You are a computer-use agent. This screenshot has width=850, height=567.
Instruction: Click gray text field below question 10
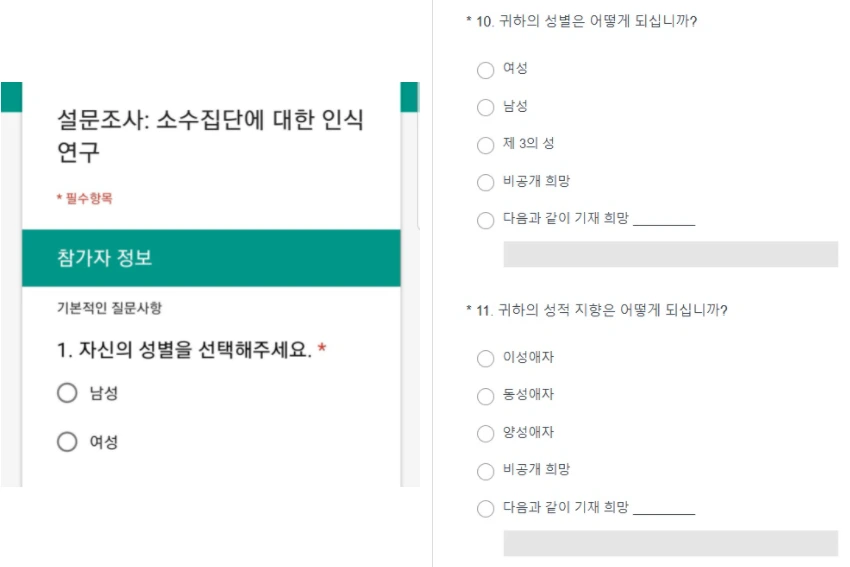[x=671, y=254]
